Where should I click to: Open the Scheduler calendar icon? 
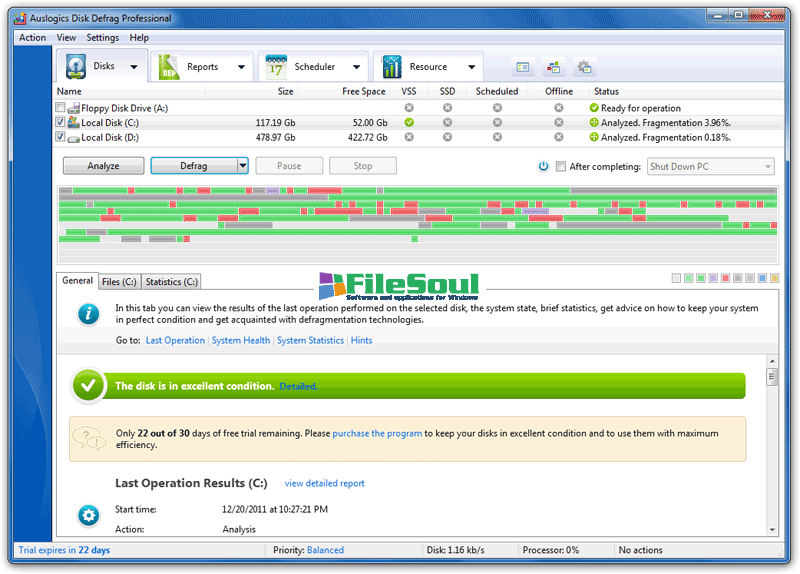[276, 67]
